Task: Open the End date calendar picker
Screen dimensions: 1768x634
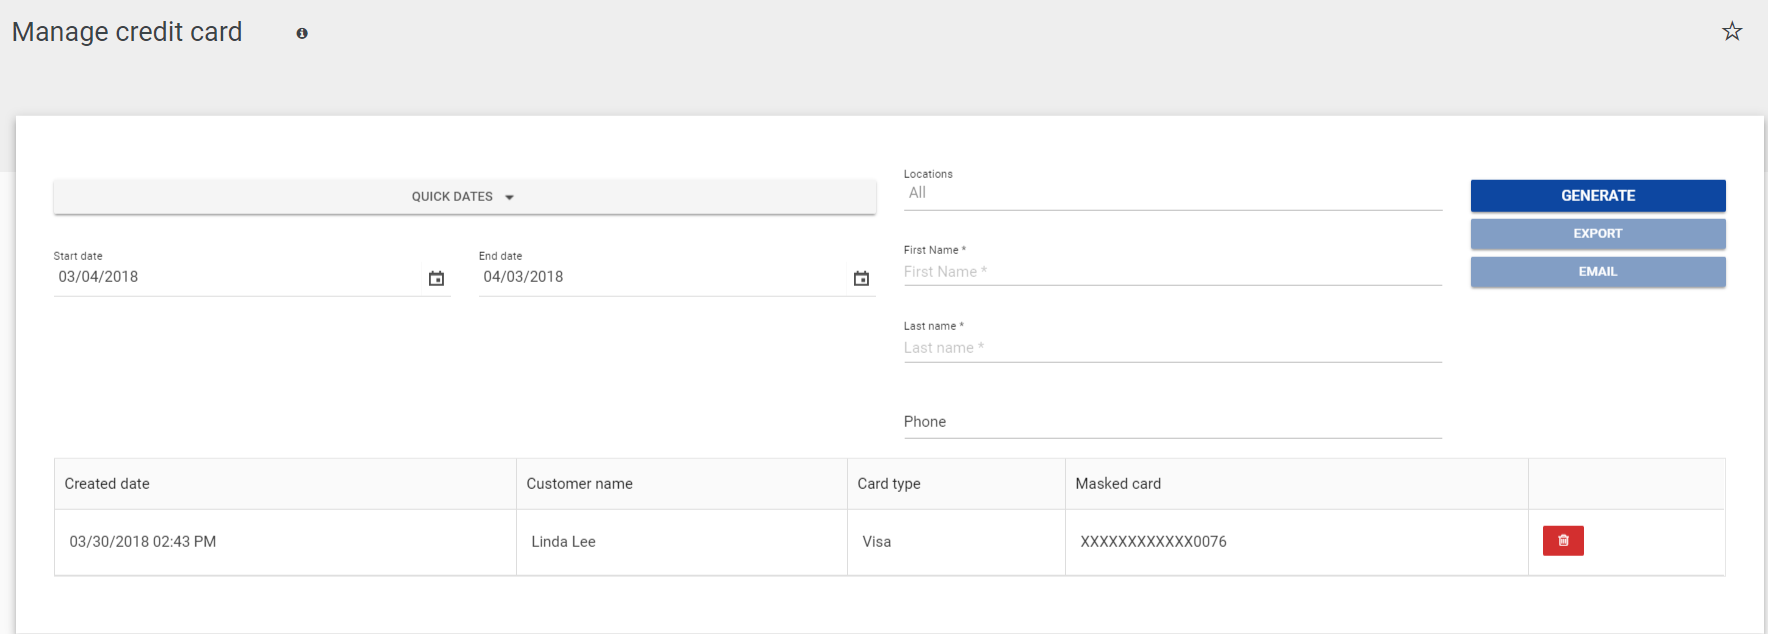Action: (x=861, y=278)
